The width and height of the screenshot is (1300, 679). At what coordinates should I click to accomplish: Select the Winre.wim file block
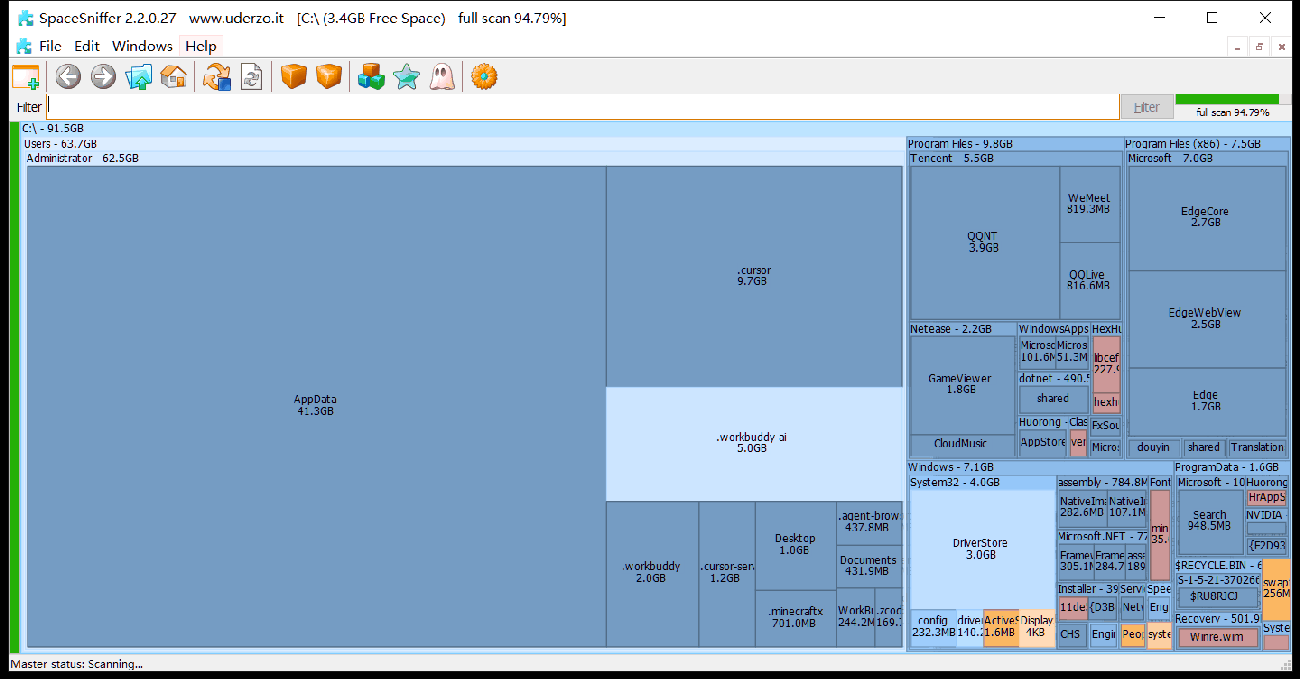1217,637
